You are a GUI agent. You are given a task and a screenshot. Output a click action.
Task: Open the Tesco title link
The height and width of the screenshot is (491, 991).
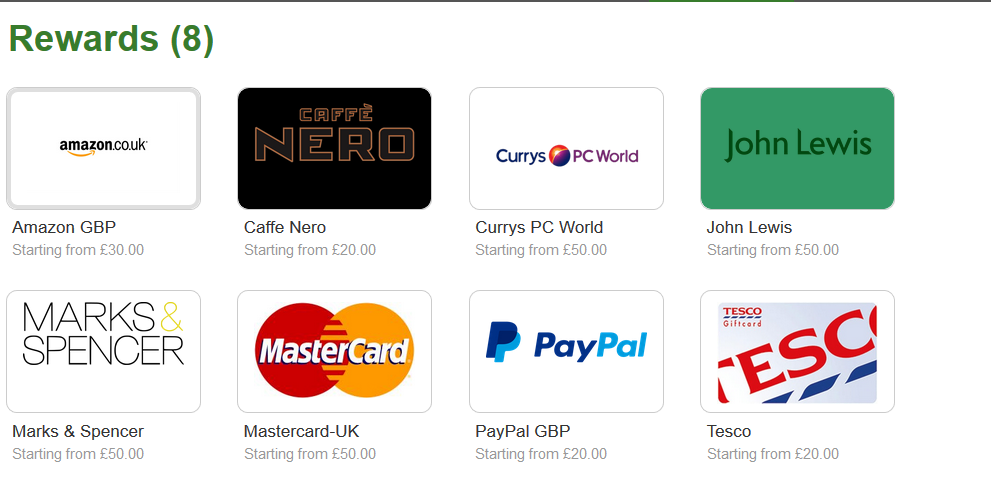coord(729,432)
